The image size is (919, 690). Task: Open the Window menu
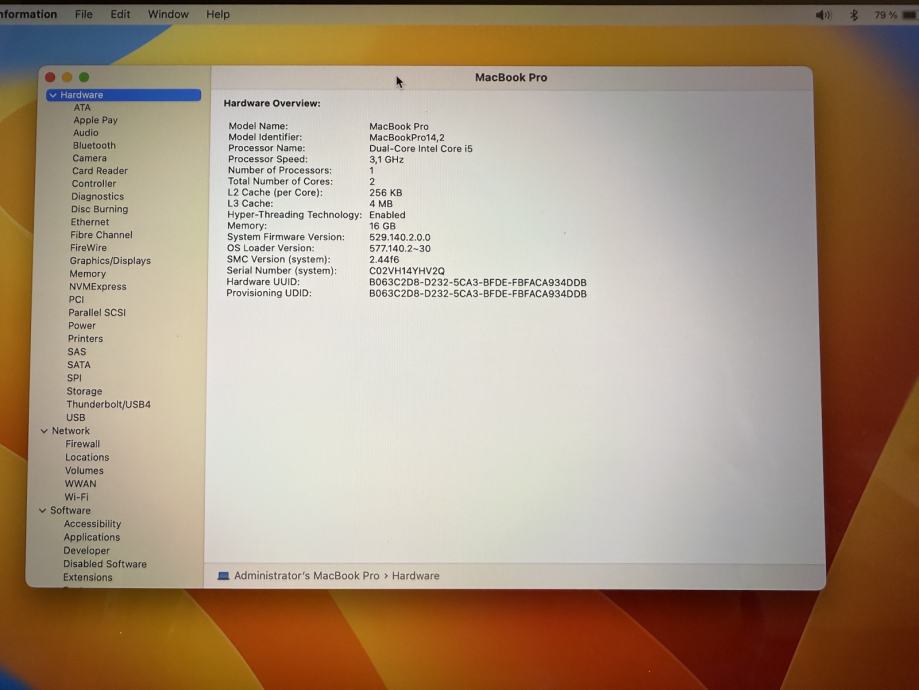[168, 14]
